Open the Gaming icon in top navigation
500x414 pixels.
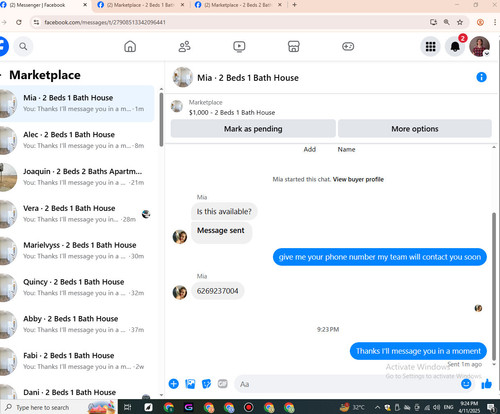[348, 46]
